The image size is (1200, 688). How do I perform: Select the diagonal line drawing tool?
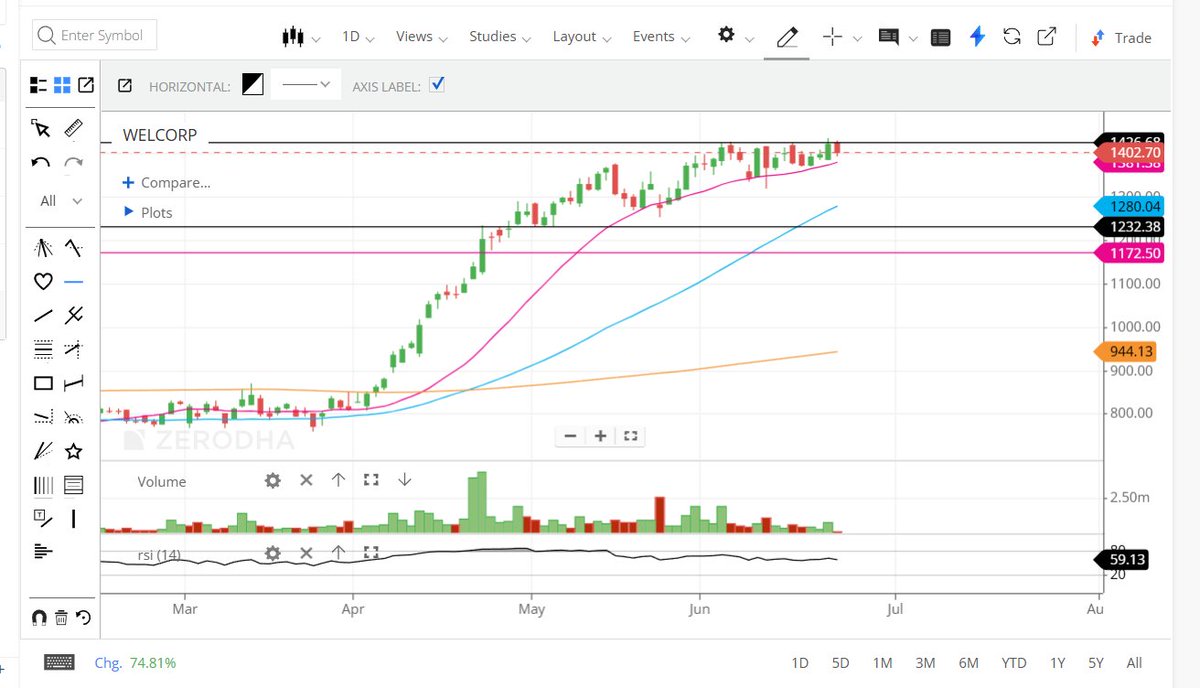[x=43, y=315]
